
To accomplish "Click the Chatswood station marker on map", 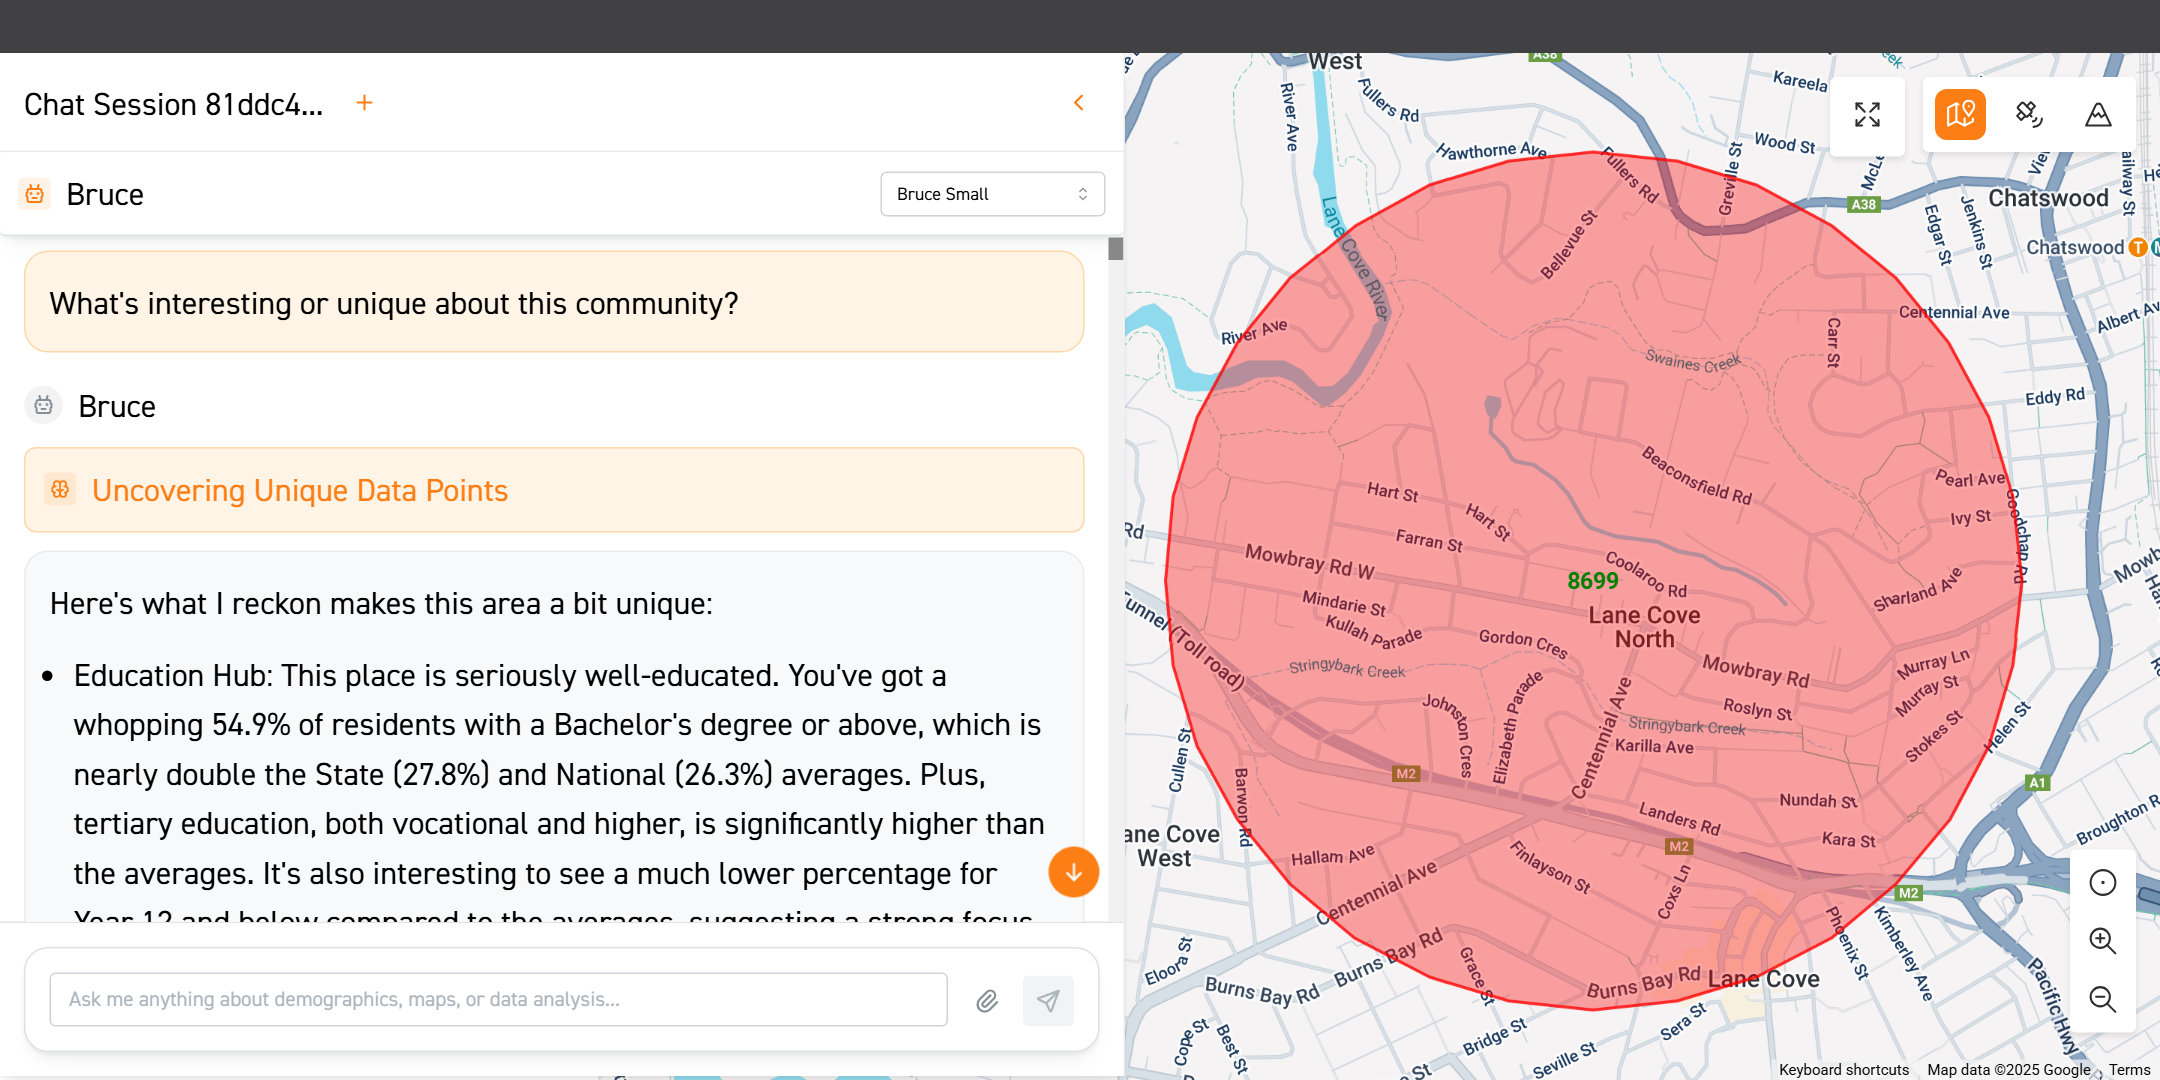I will coord(2137,247).
